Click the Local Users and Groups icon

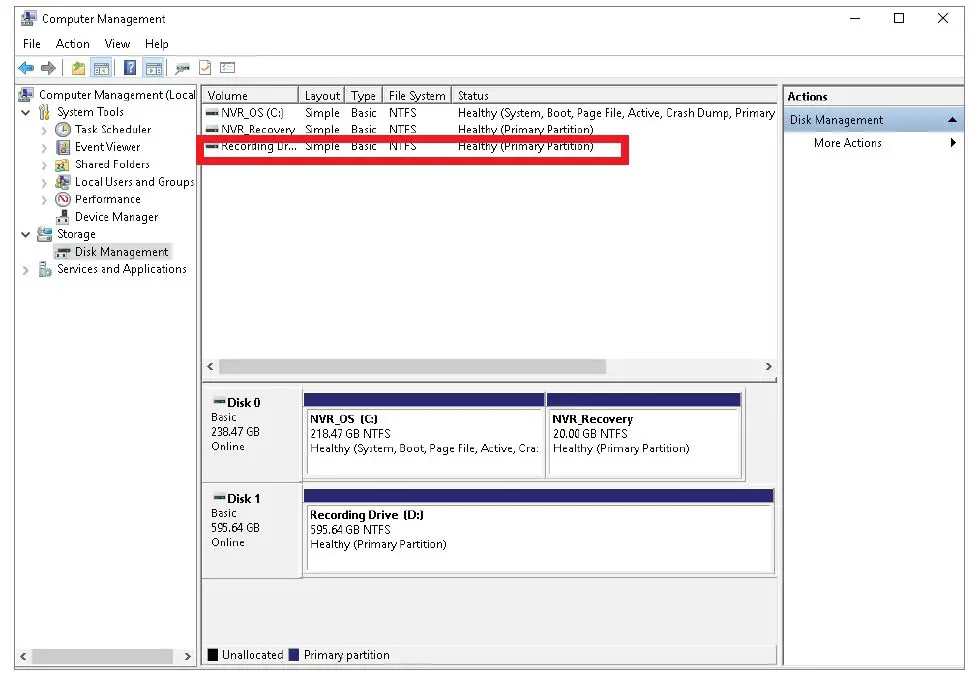pos(62,182)
